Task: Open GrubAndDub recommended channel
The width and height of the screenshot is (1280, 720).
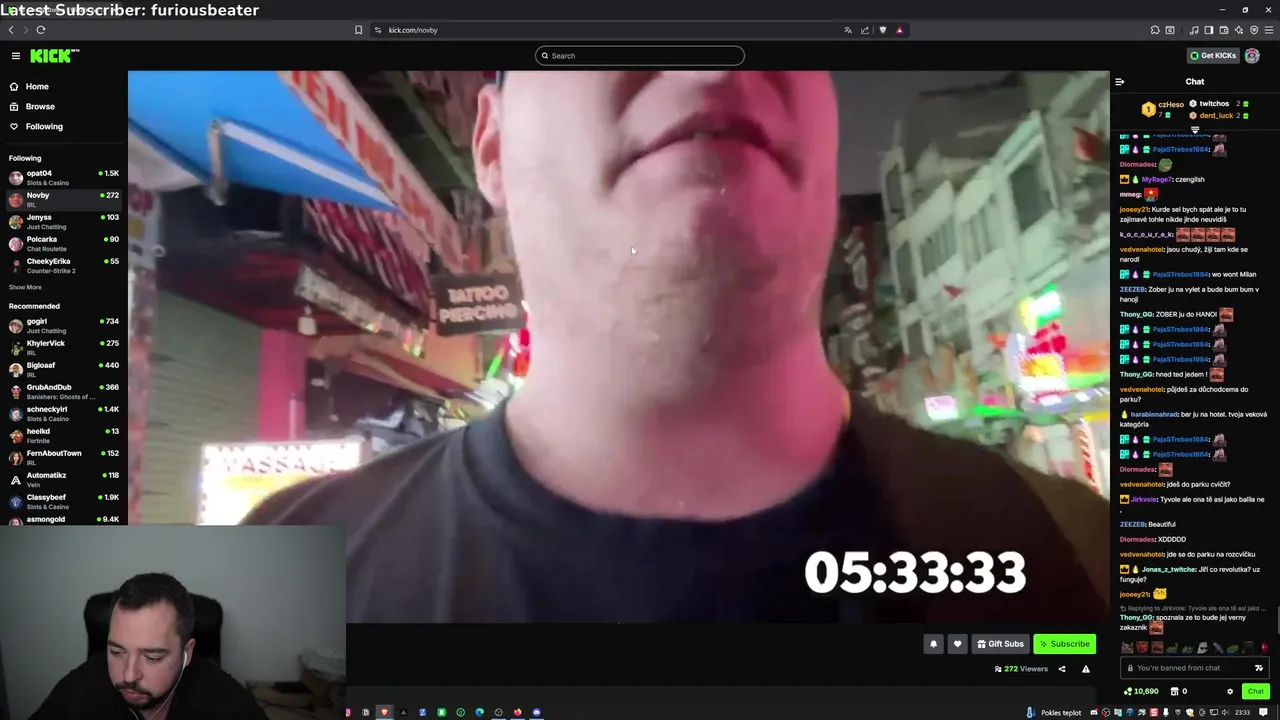Action: [64, 392]
